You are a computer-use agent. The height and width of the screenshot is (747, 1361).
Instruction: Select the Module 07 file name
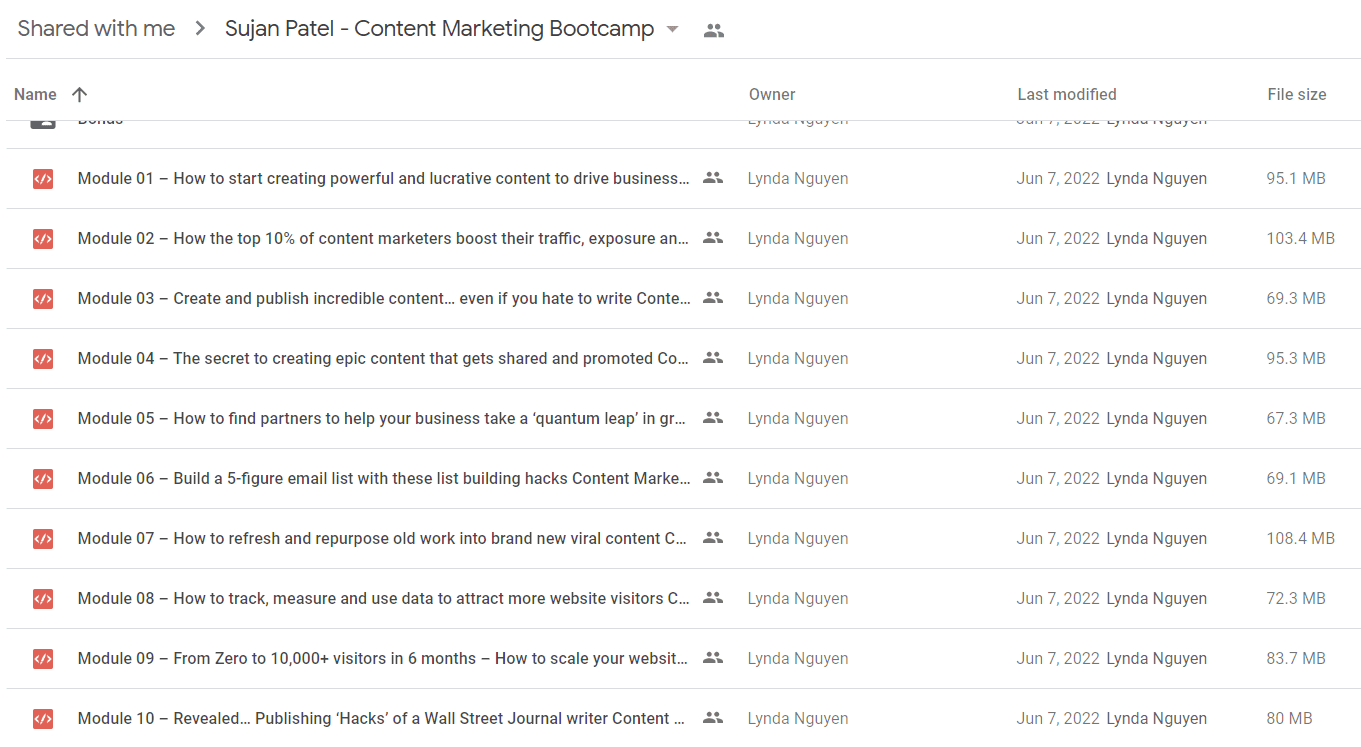coord(384,539)
